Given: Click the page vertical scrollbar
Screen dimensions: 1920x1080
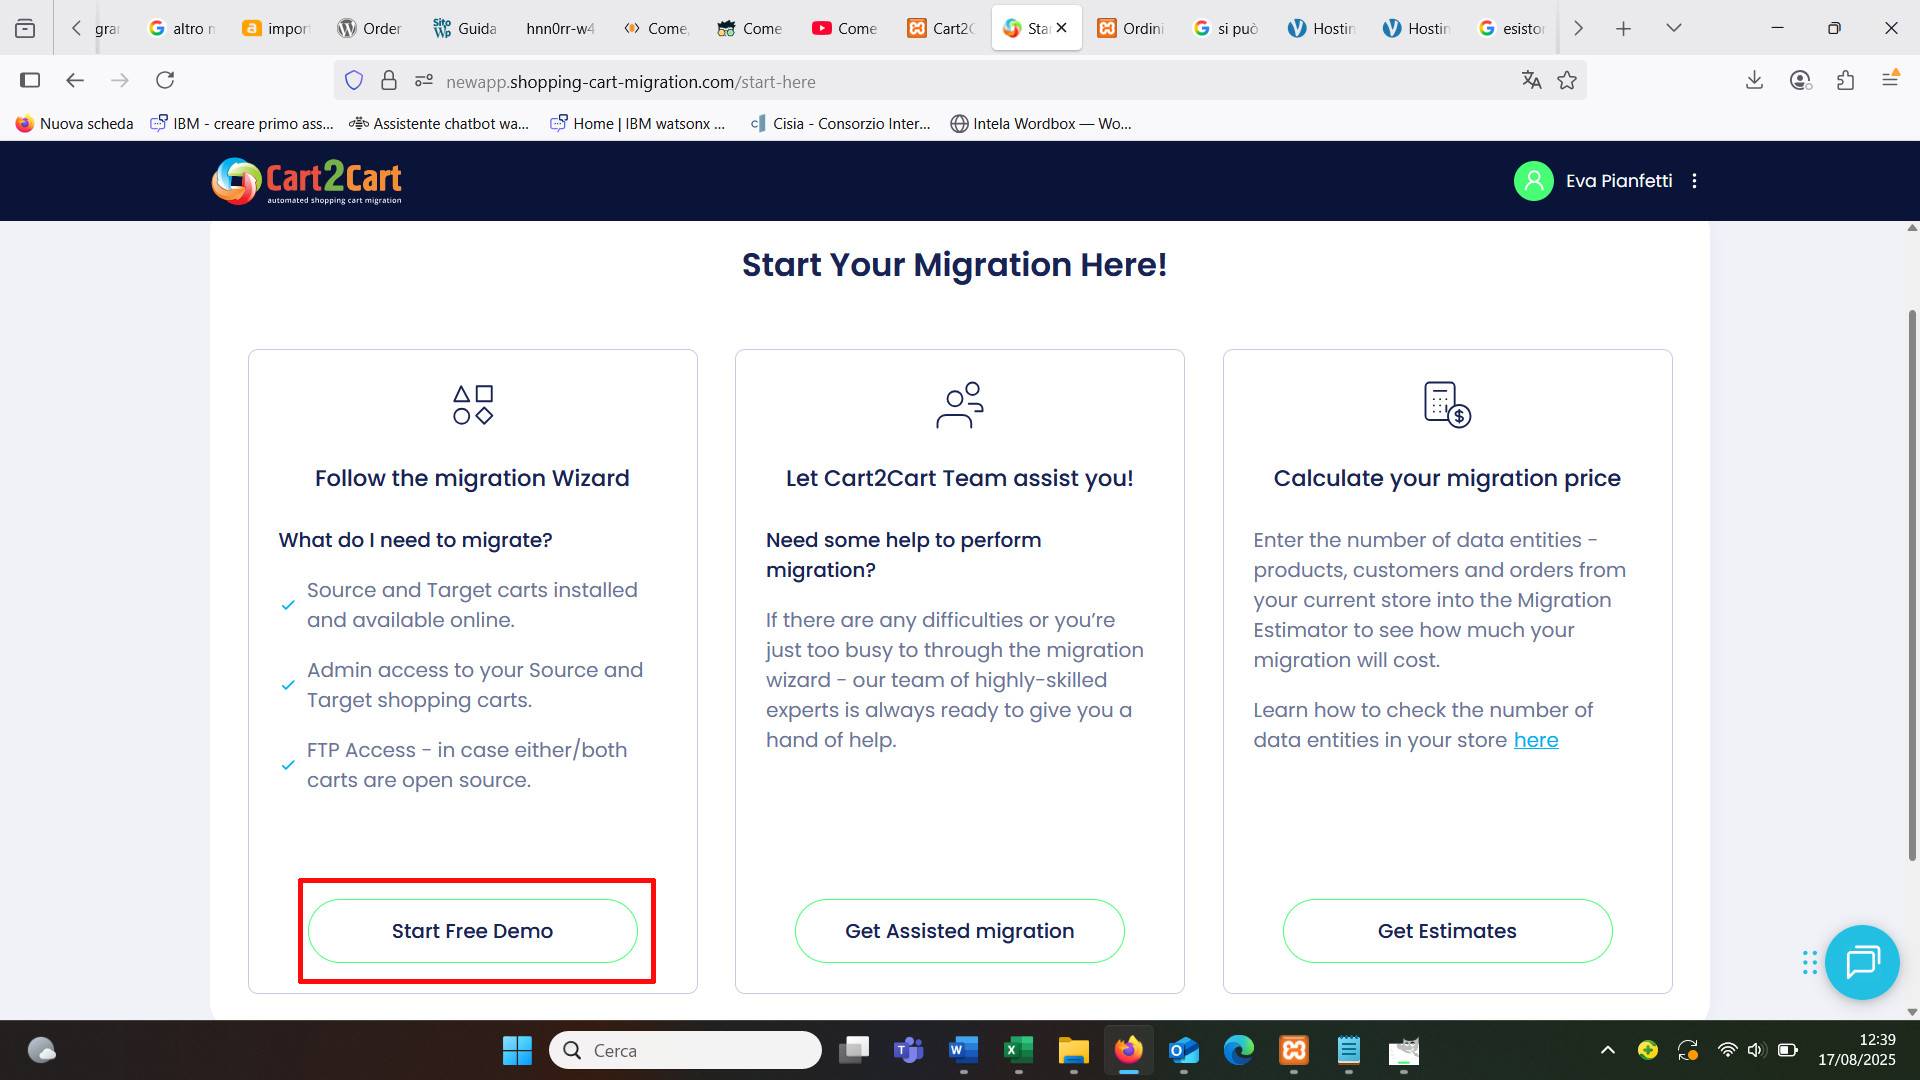Looking at the screenshot, I should point(1912,585).
